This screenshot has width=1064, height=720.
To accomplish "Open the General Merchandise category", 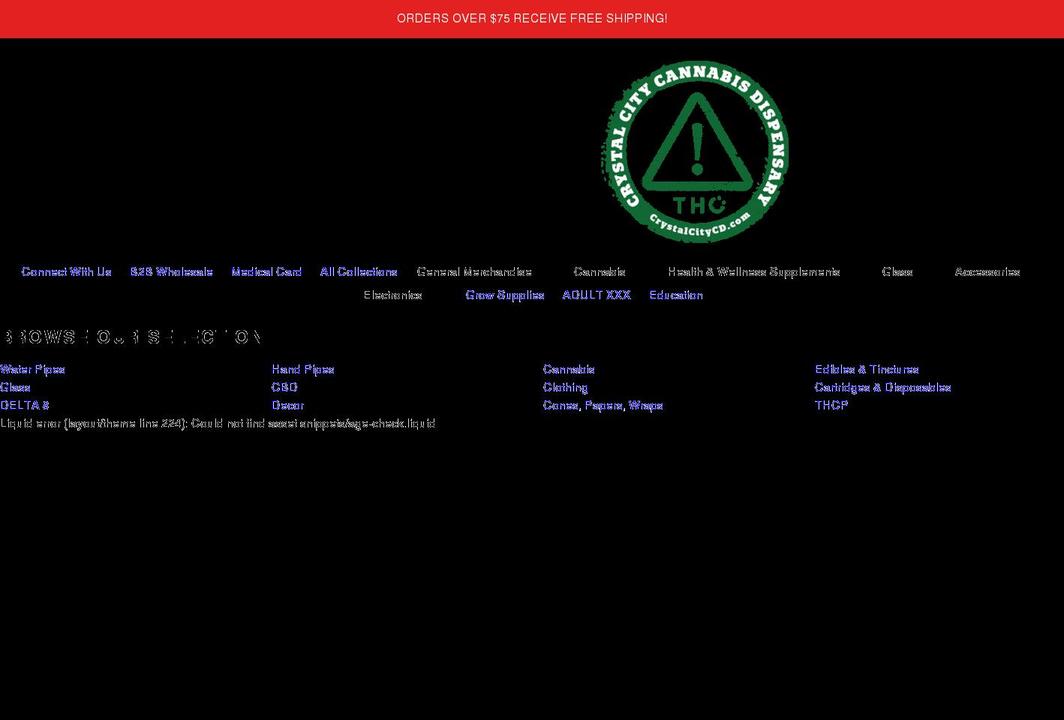I will coord(475,271).
